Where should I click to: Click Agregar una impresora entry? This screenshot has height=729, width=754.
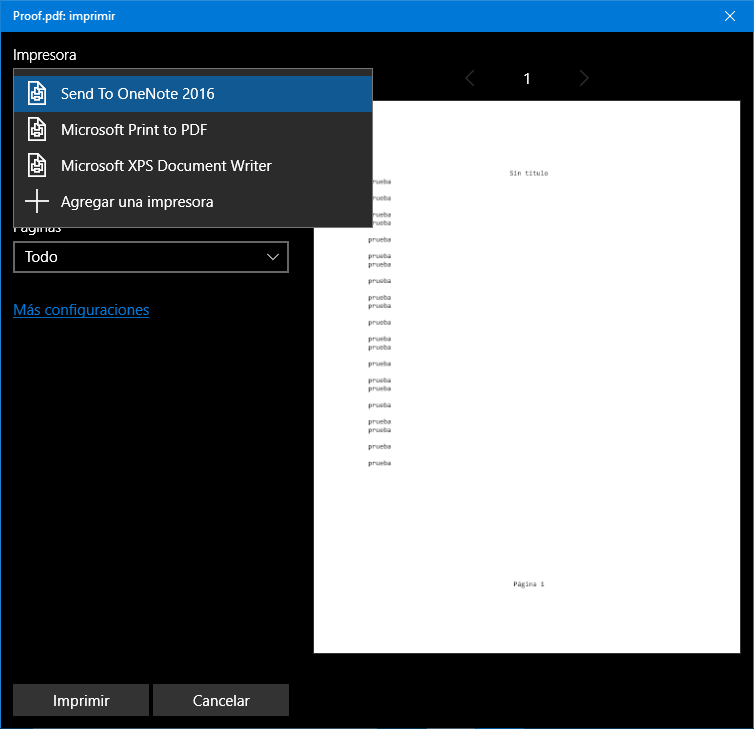pyautogui.click(x=193, y=202)
